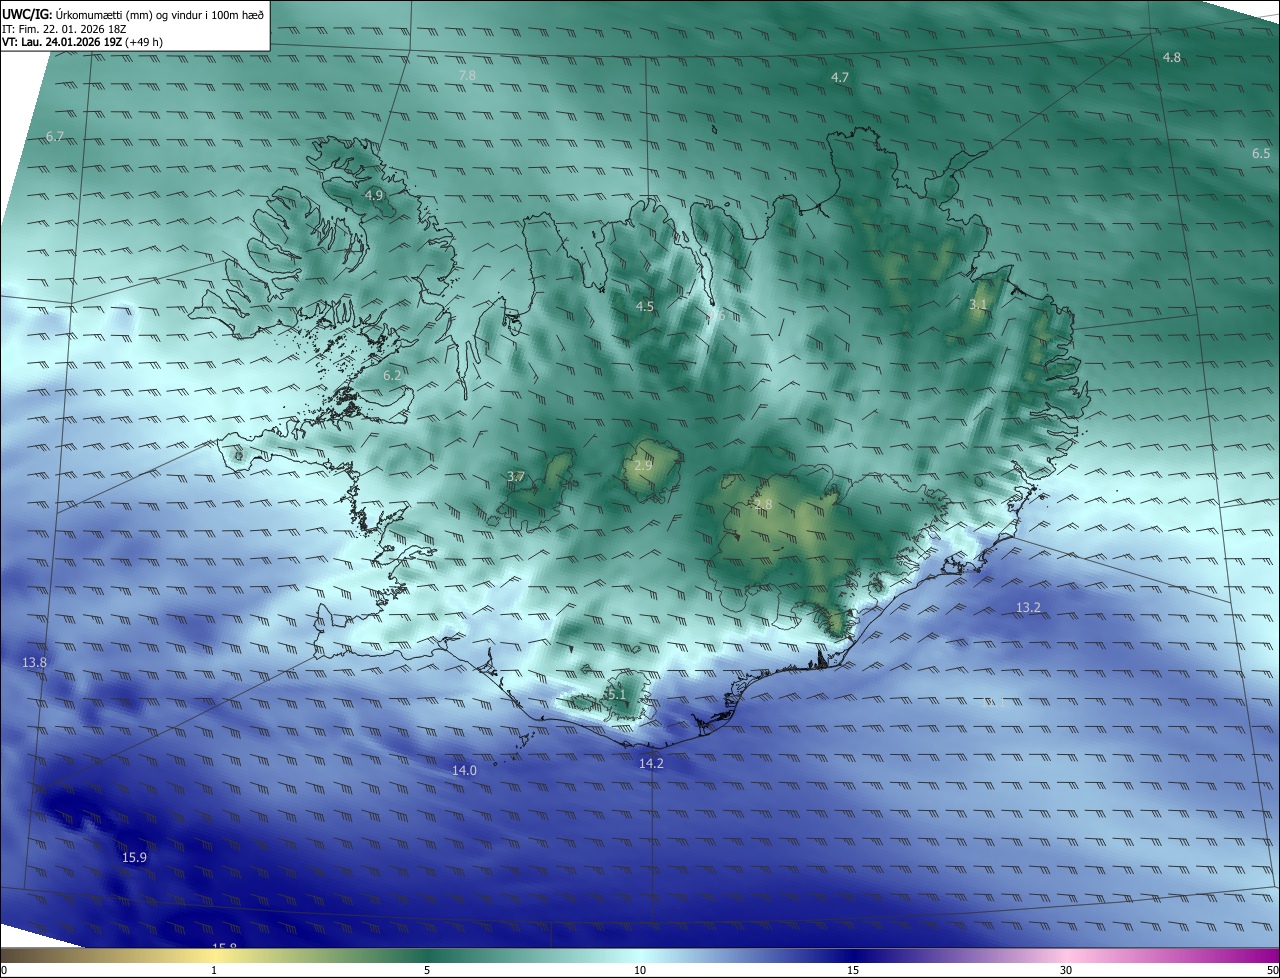Click the value label 4.8 on the map
Screen dimensions: 1280x978
click(x=1171, y=58)
